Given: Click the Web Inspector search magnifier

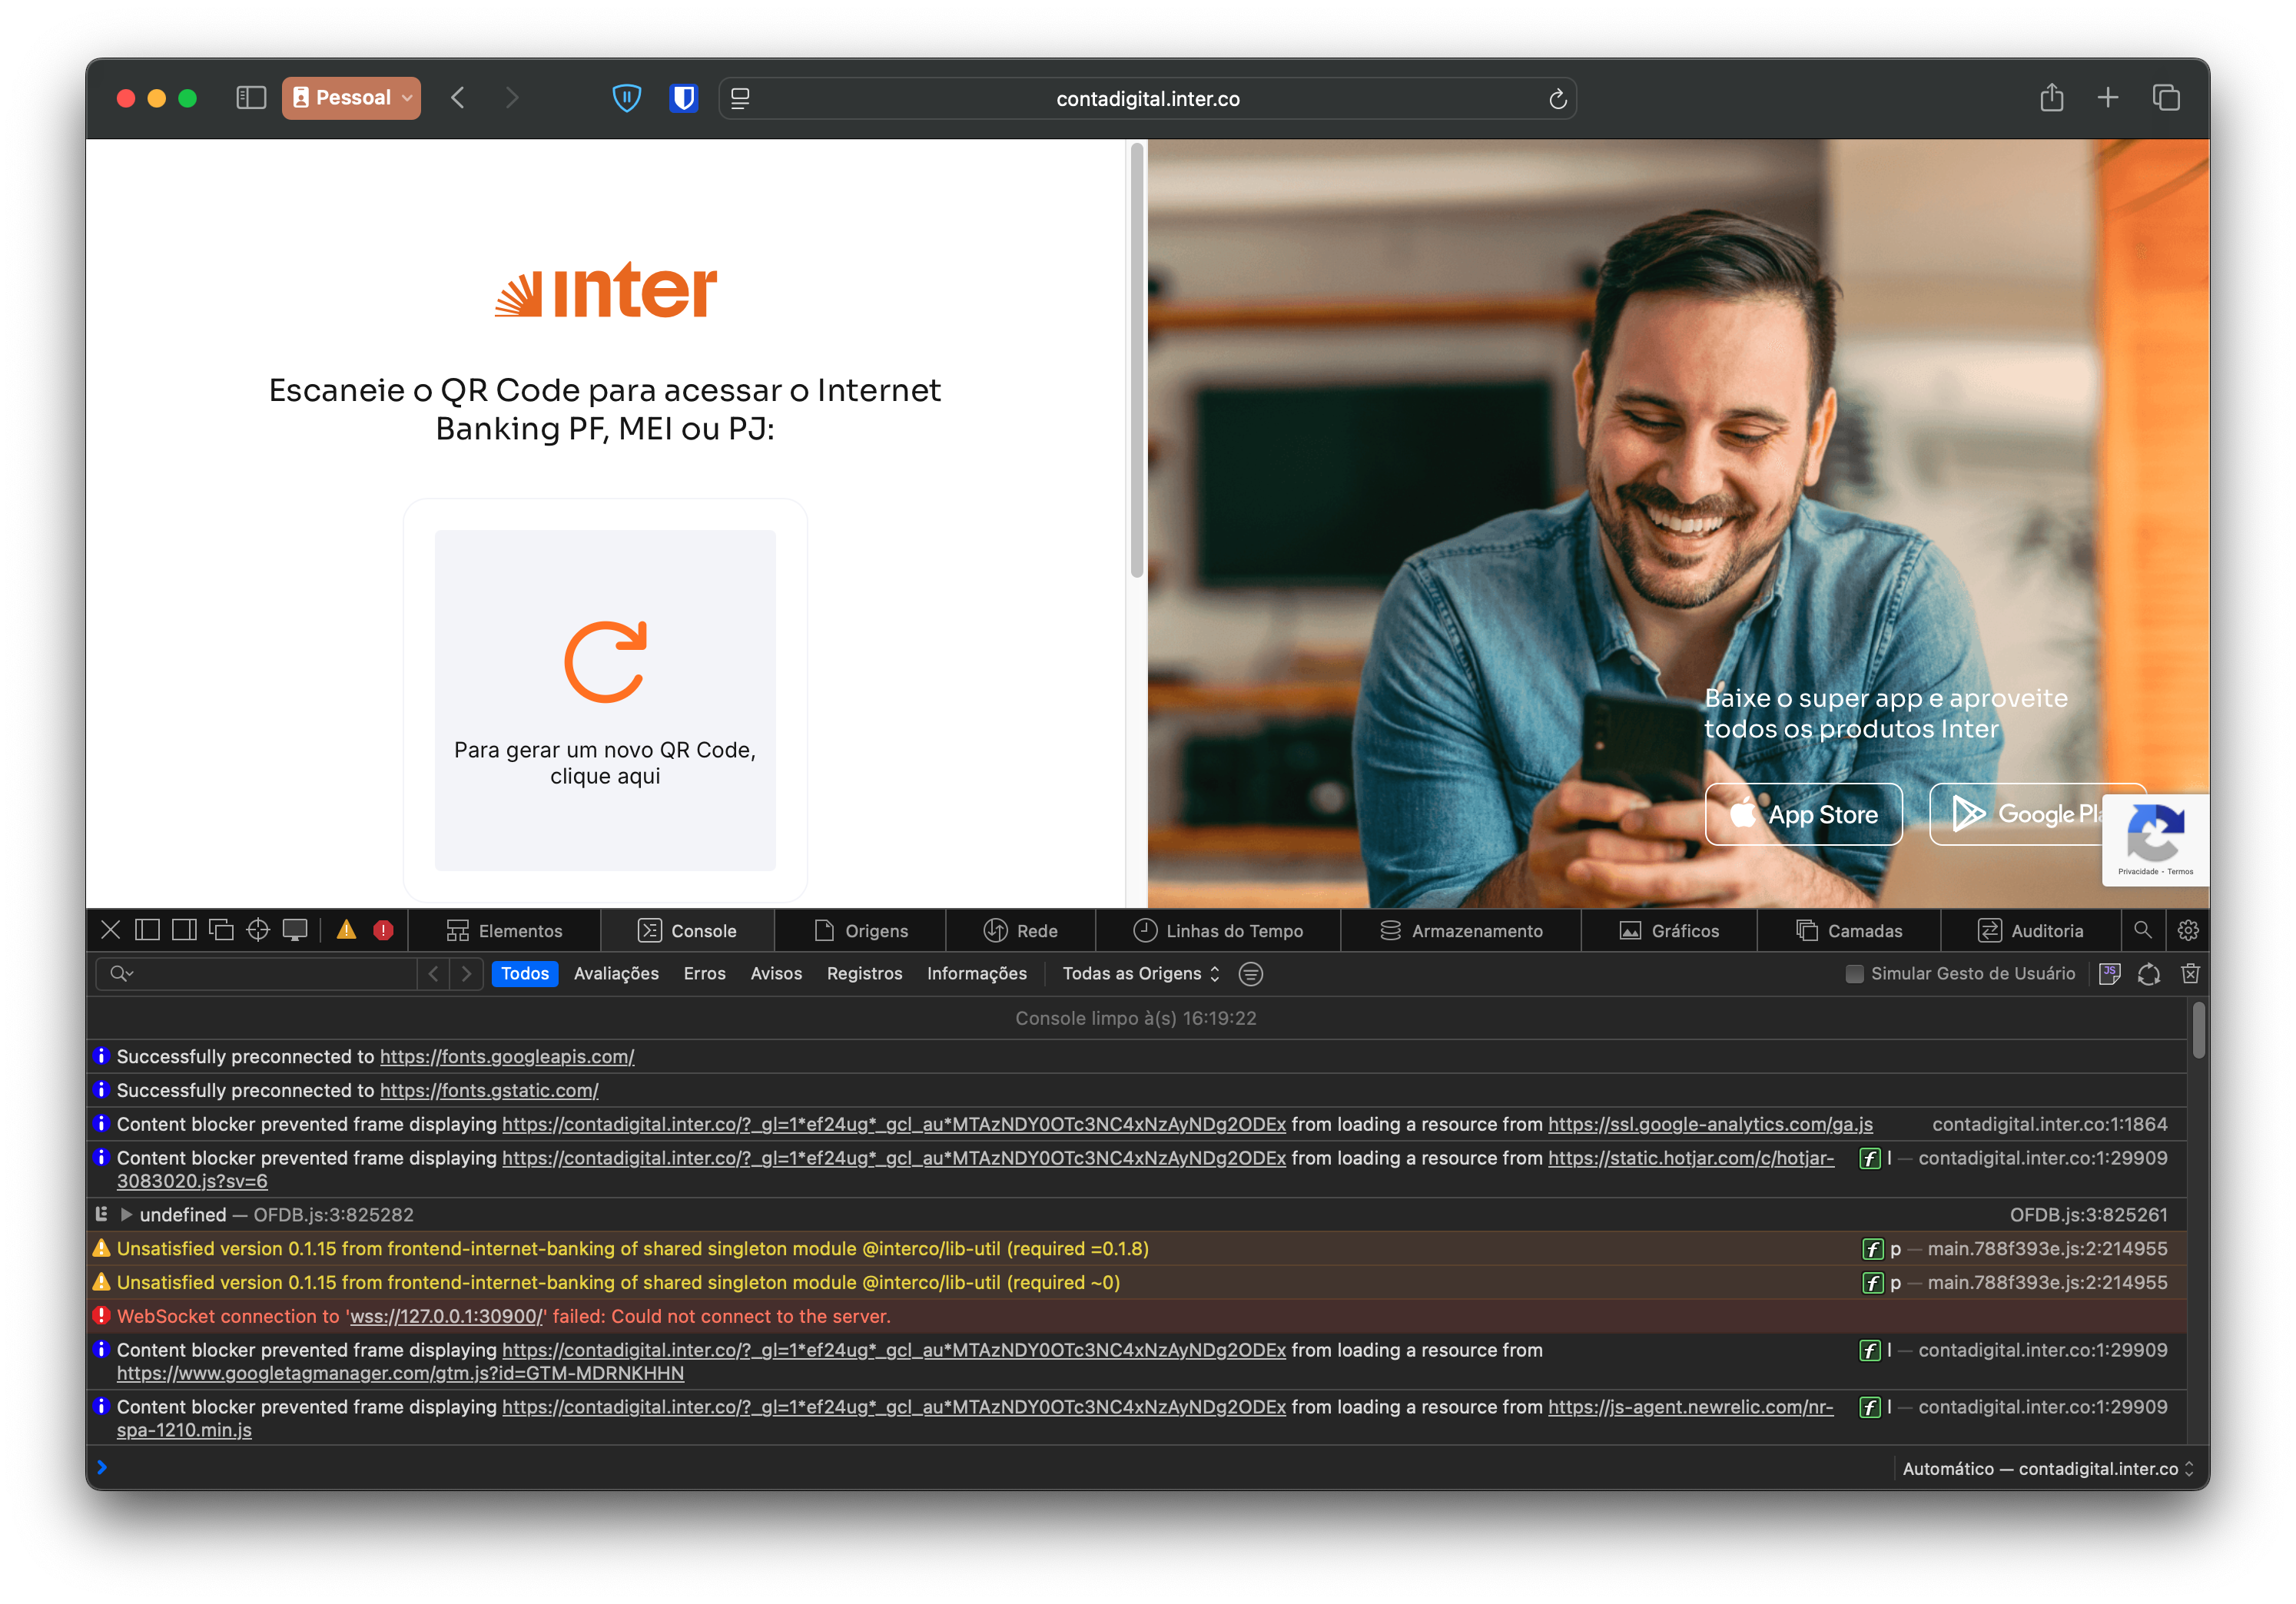Looking at the screenshot, I should point(2142,930).
